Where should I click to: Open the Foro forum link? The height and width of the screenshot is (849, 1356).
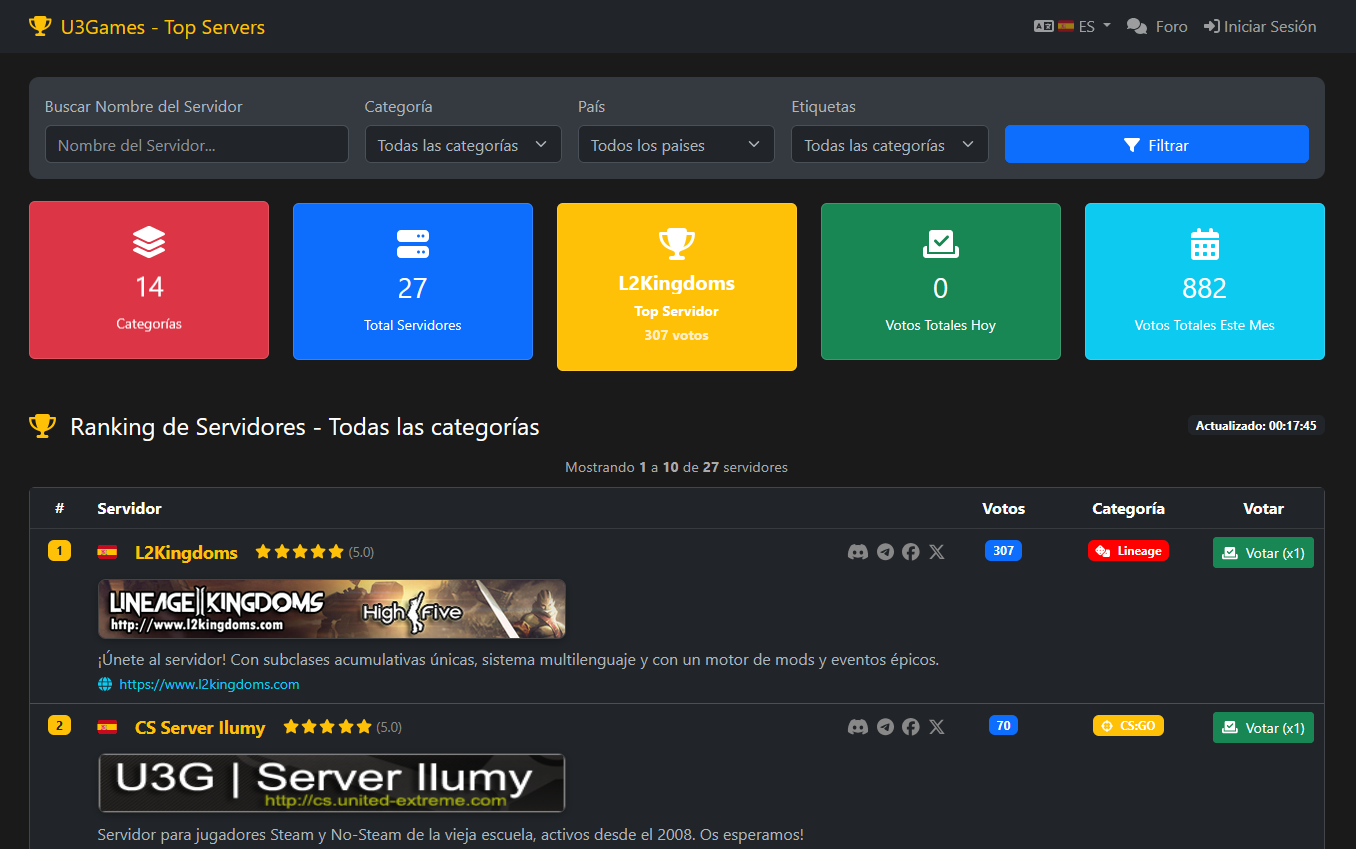1157,27
